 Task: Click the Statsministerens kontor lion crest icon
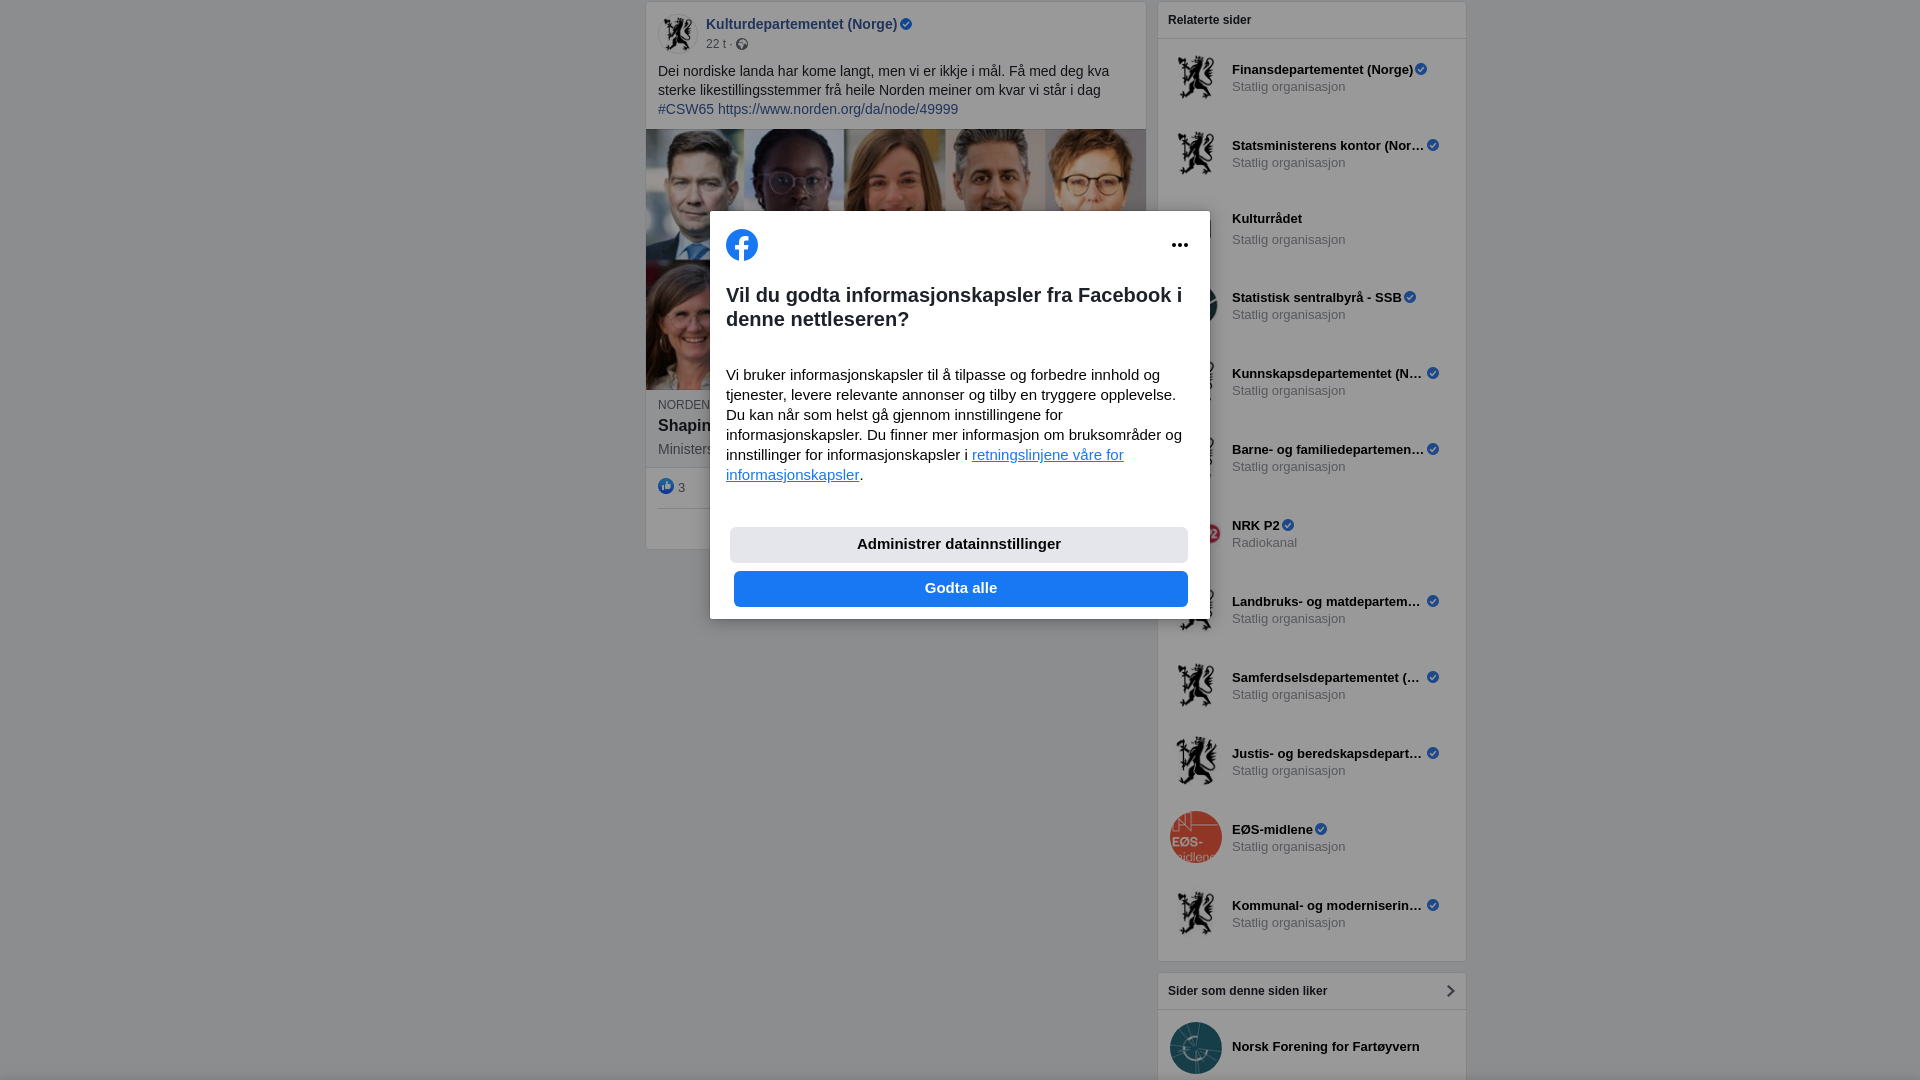point(1196,153)
